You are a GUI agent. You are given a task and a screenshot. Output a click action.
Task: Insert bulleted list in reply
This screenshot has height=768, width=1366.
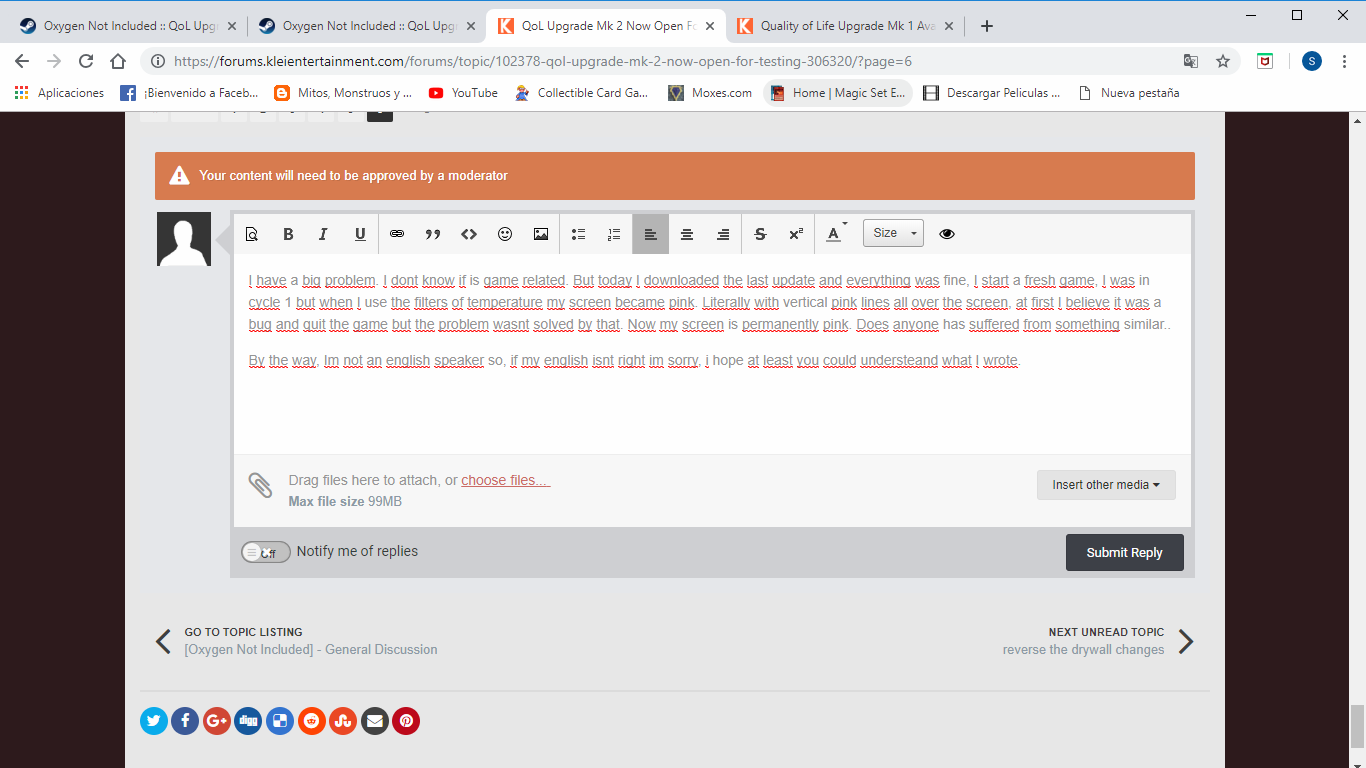tap(578, 234)
